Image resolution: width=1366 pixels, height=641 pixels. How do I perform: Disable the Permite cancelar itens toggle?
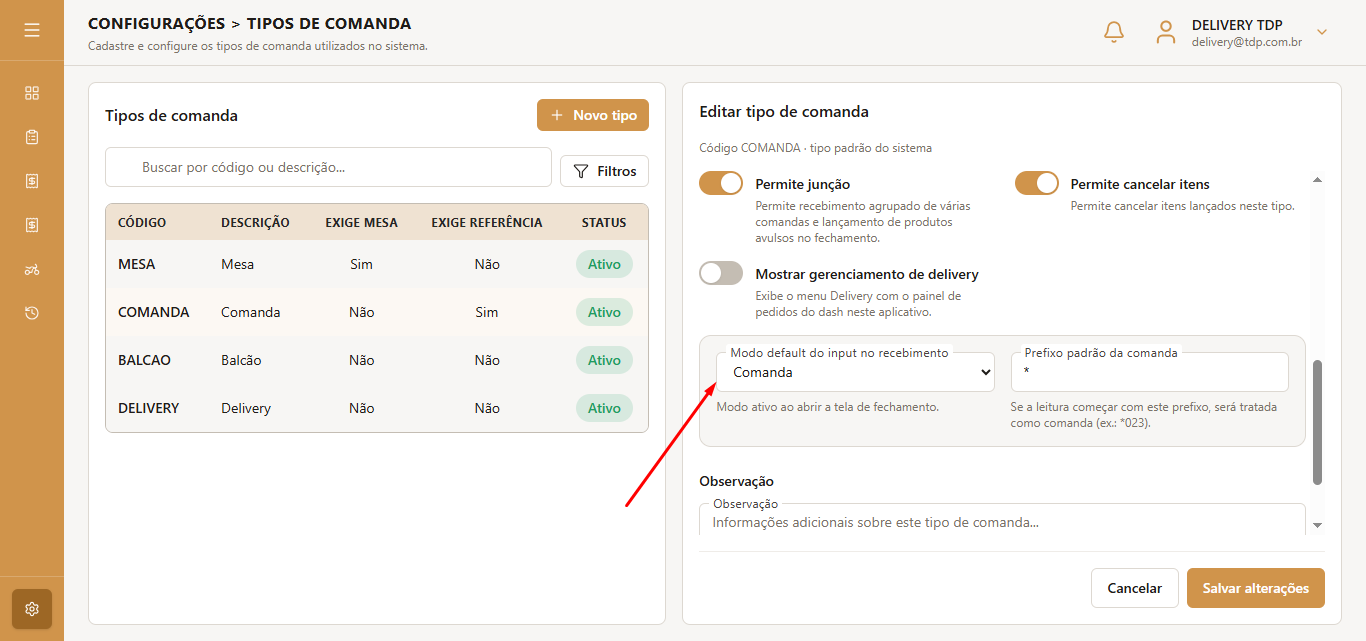click(x=1037, y=183)
